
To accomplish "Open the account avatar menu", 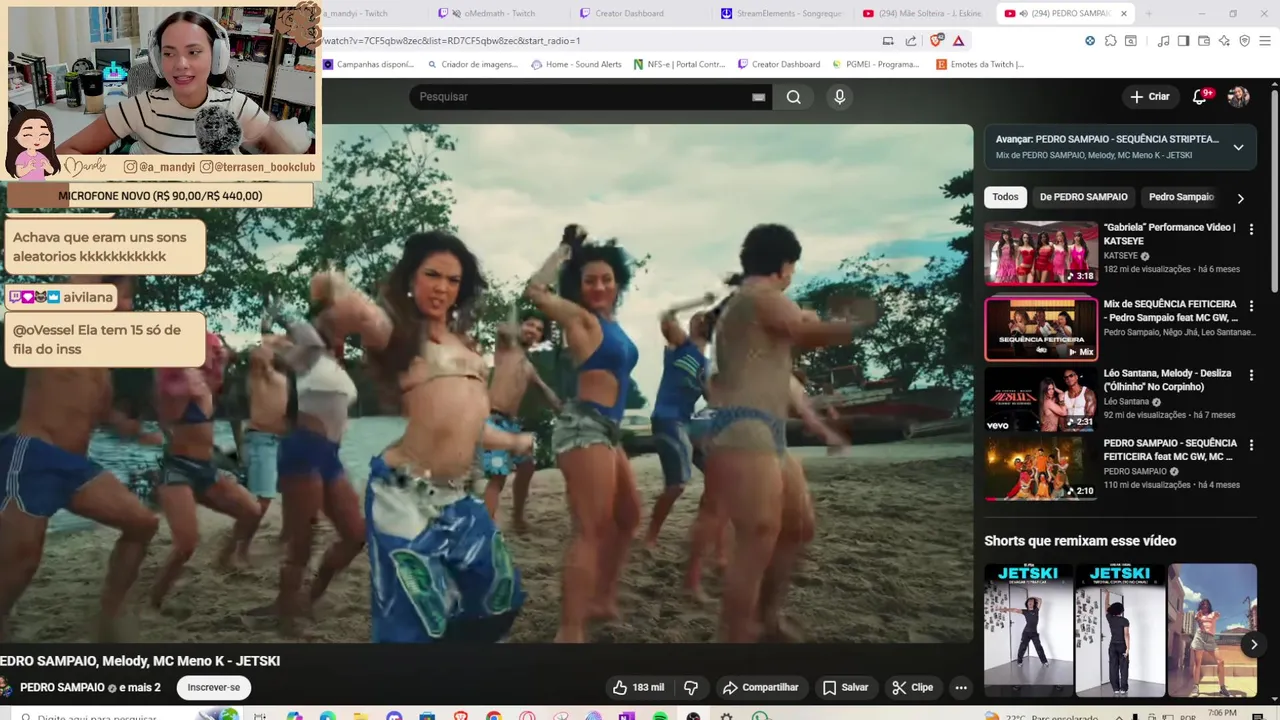I will (x=1239, y=97).
